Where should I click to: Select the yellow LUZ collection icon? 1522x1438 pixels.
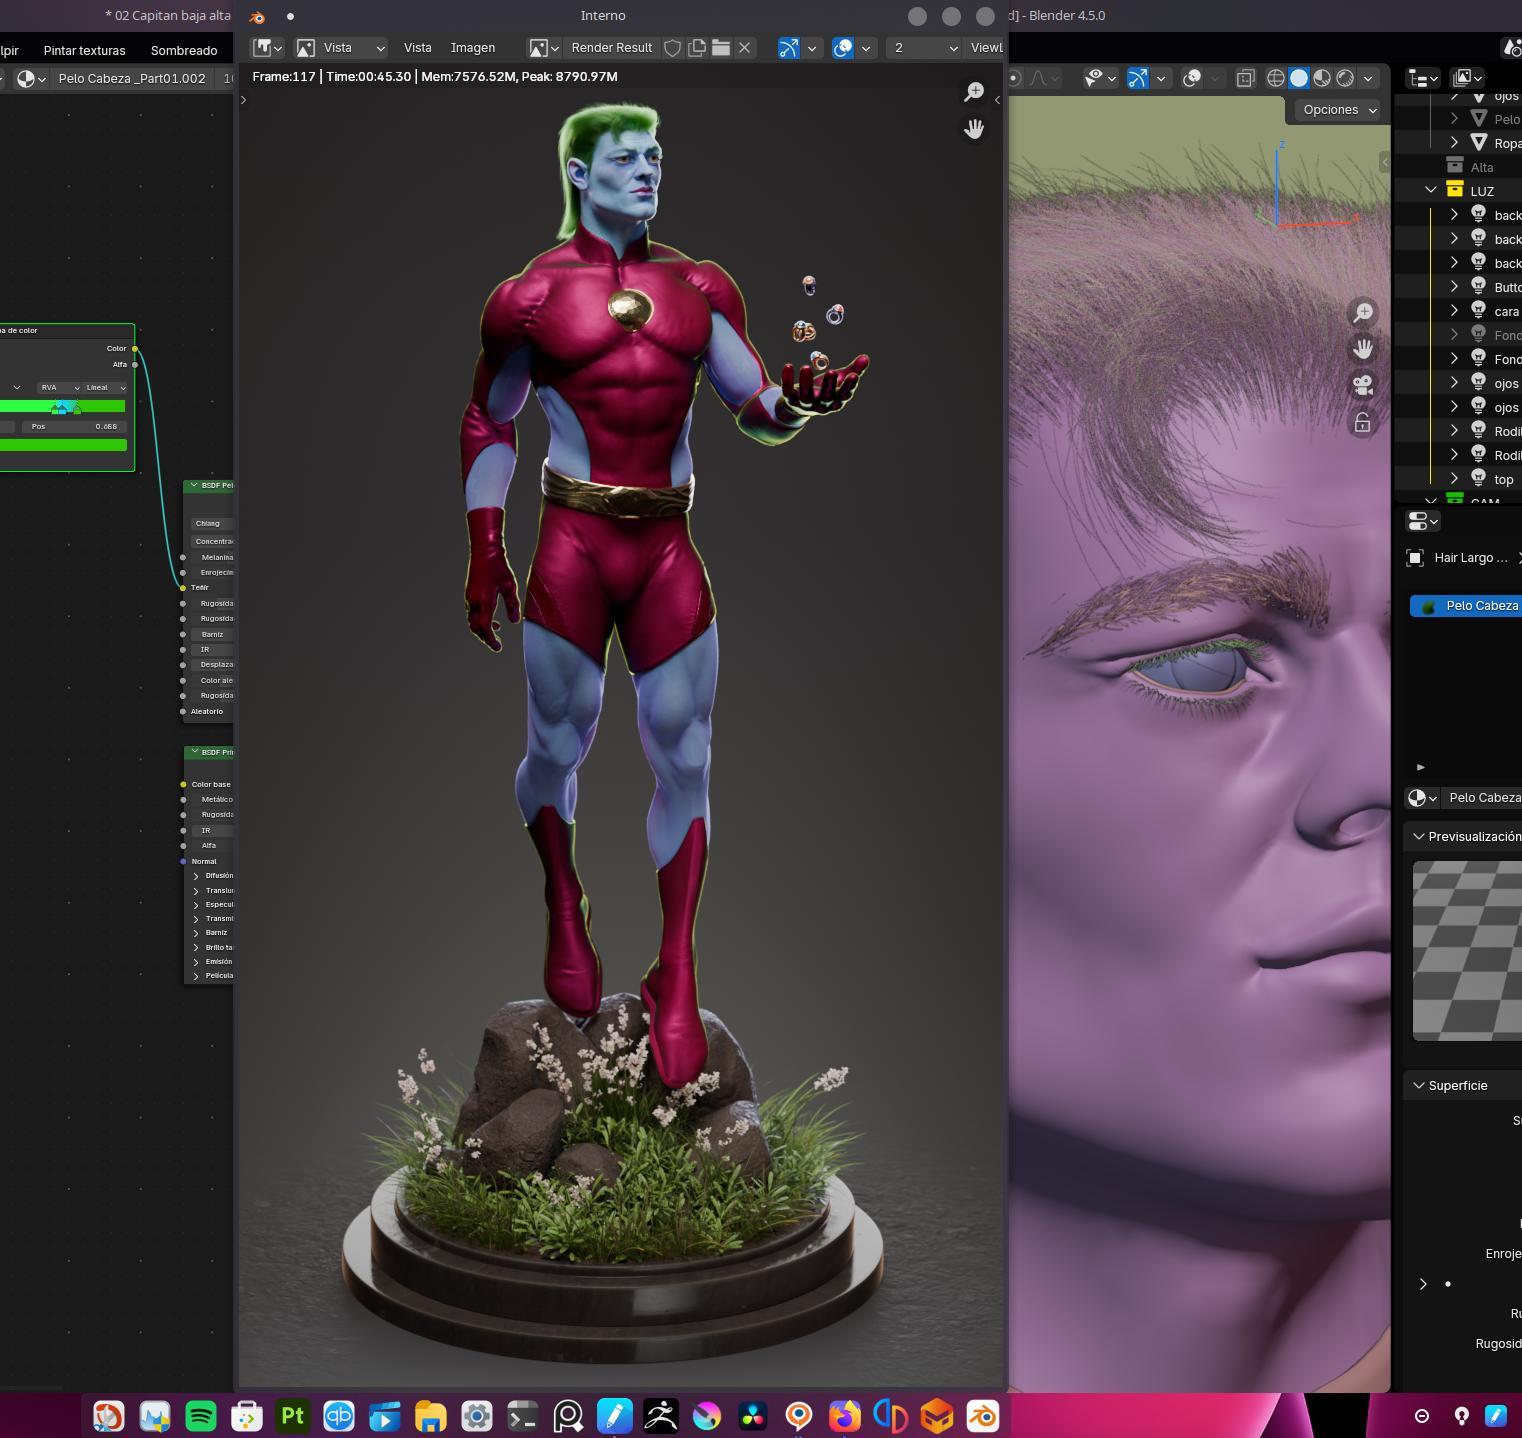(1455, 190)
